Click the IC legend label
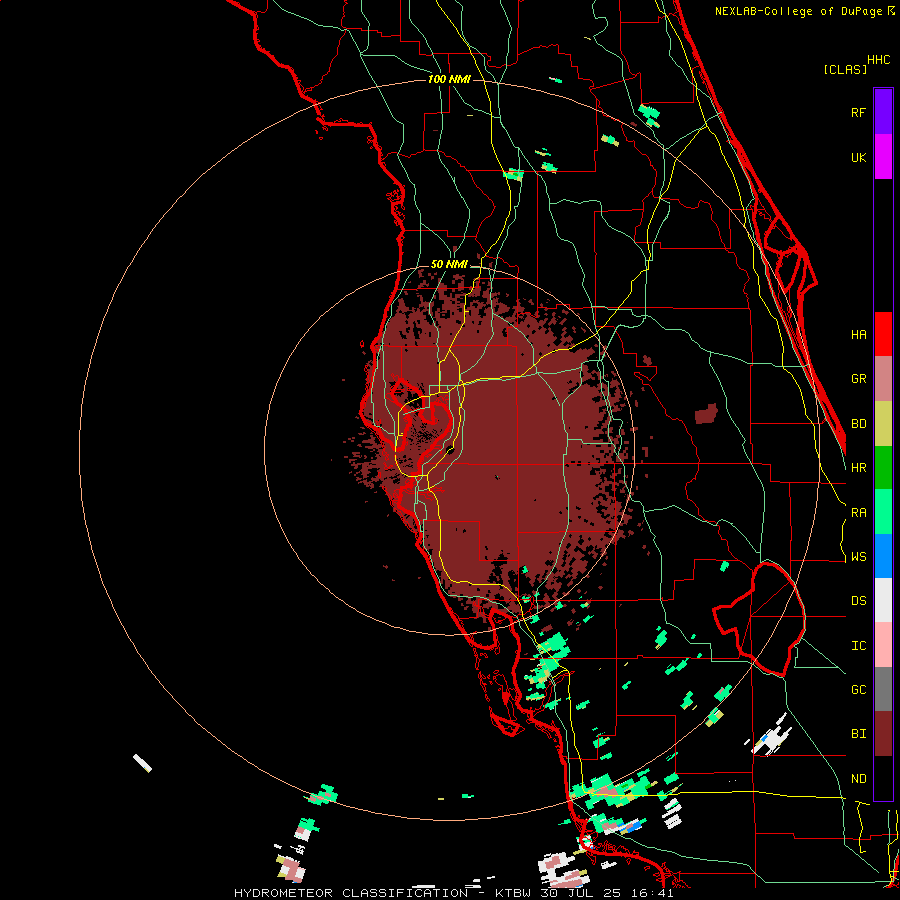This screenshot has width=900, height=900. (858, 645)
